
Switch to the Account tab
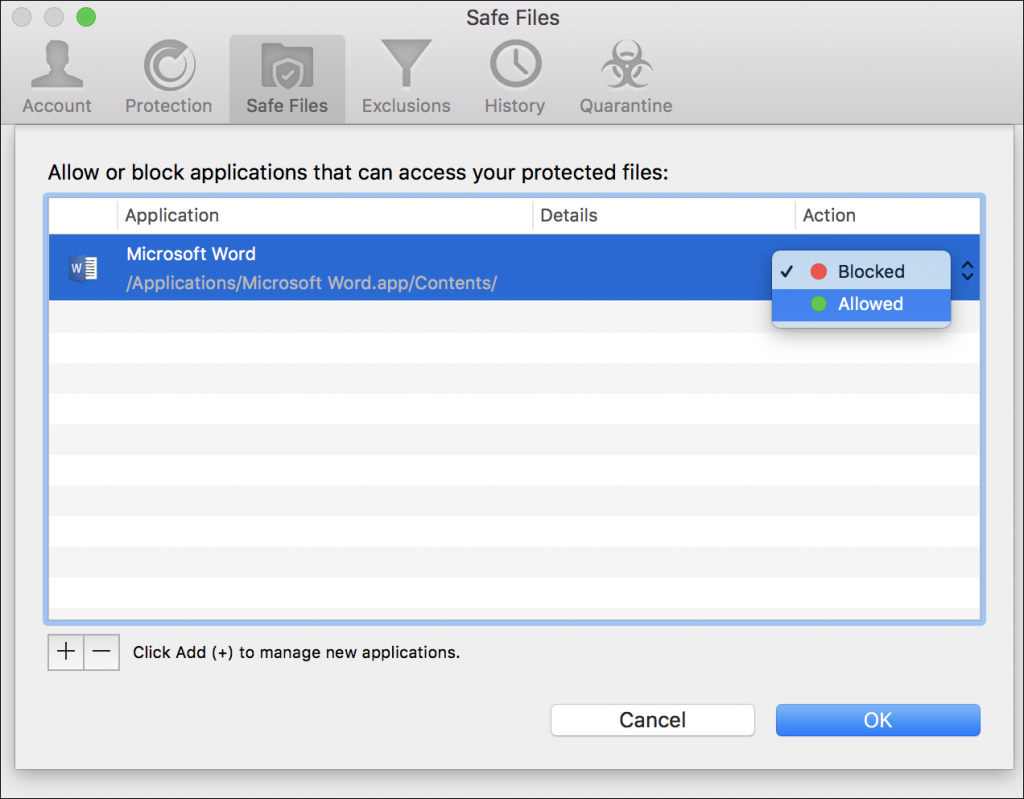pyautogui.click(x=56, y=77)
